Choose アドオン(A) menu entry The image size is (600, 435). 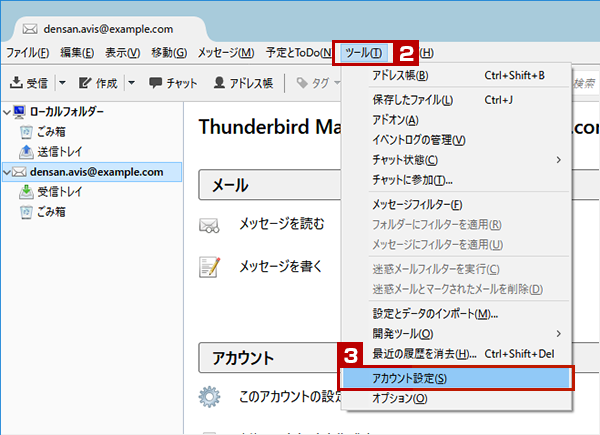click(456, 120)
